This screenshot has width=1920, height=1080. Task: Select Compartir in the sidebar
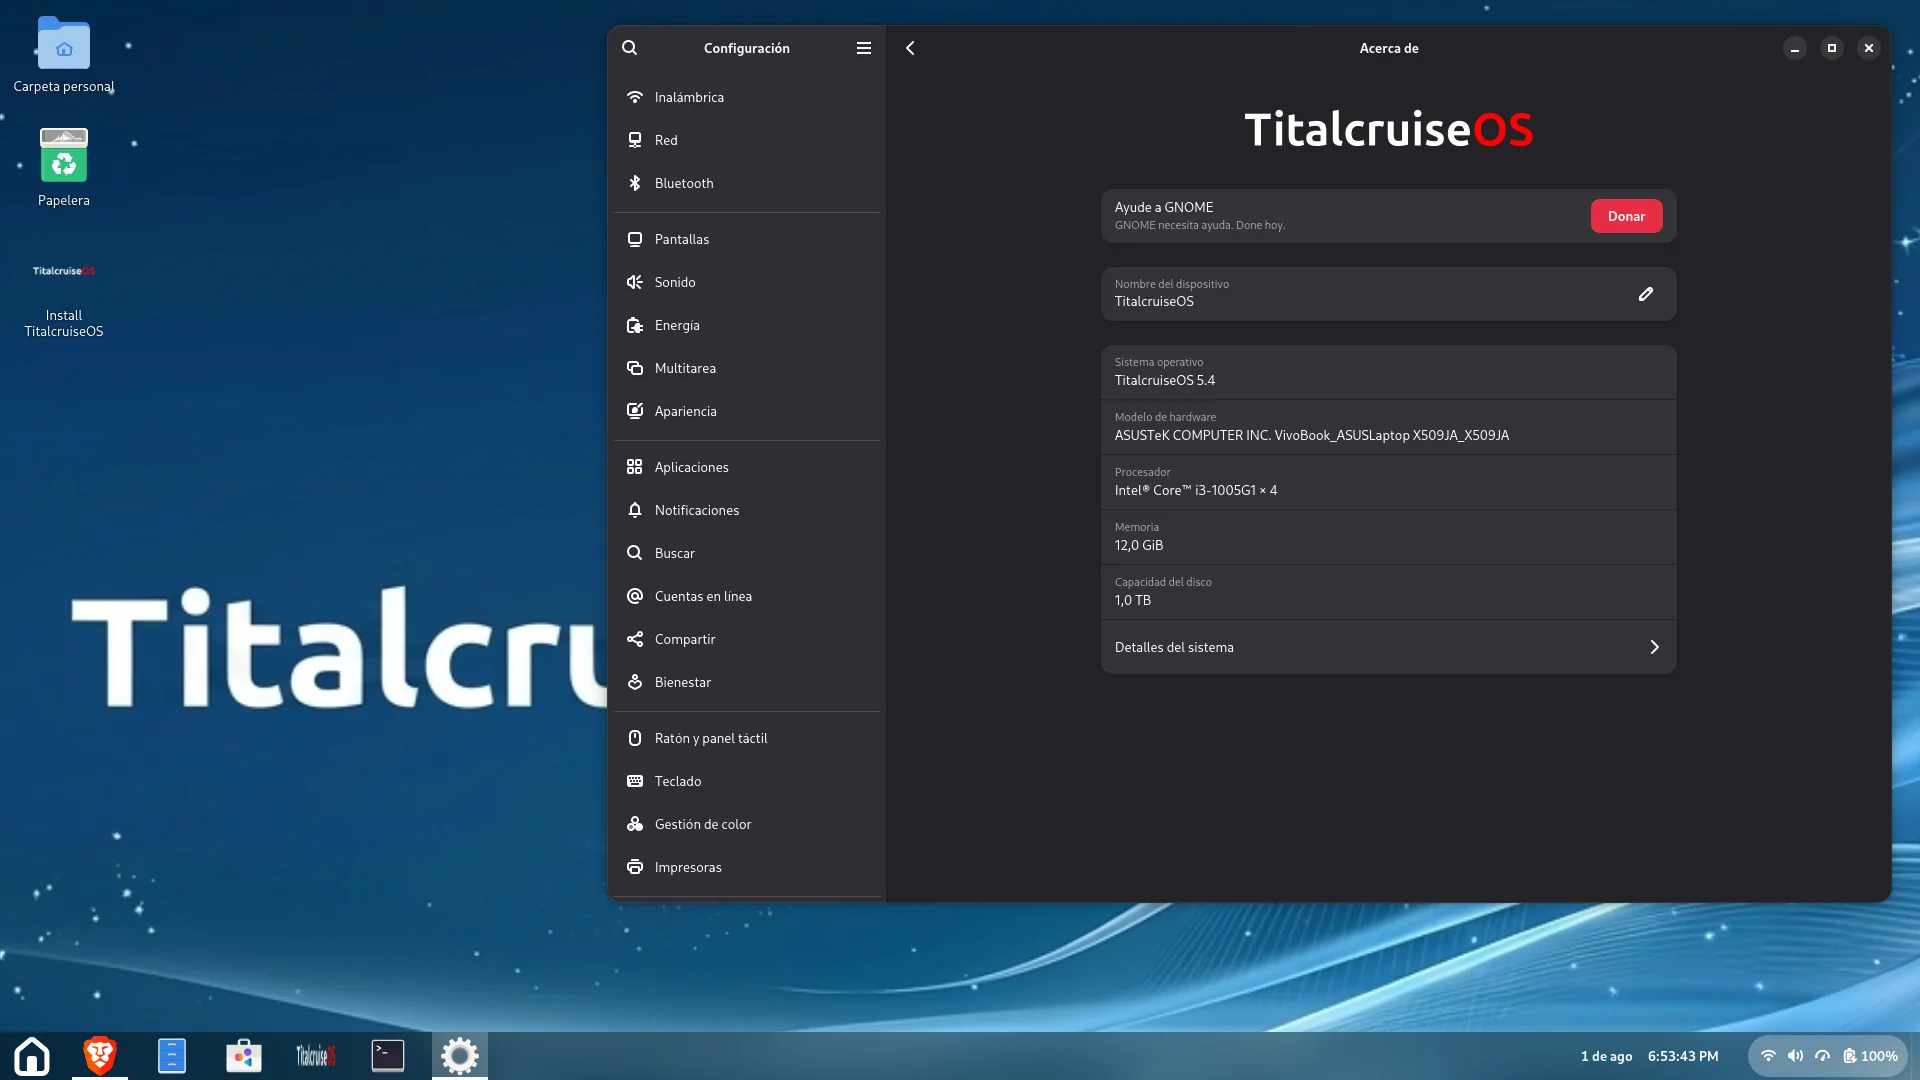[747, 639]
